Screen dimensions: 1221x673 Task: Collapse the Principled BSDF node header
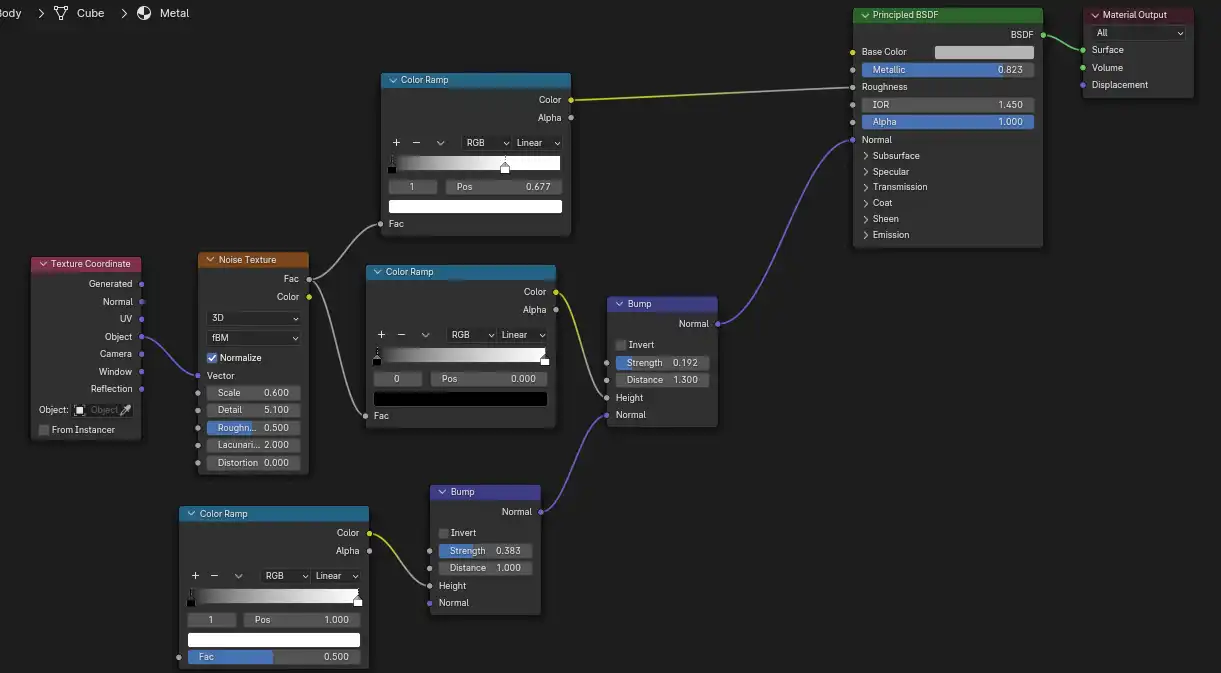(x=864, y=14)
